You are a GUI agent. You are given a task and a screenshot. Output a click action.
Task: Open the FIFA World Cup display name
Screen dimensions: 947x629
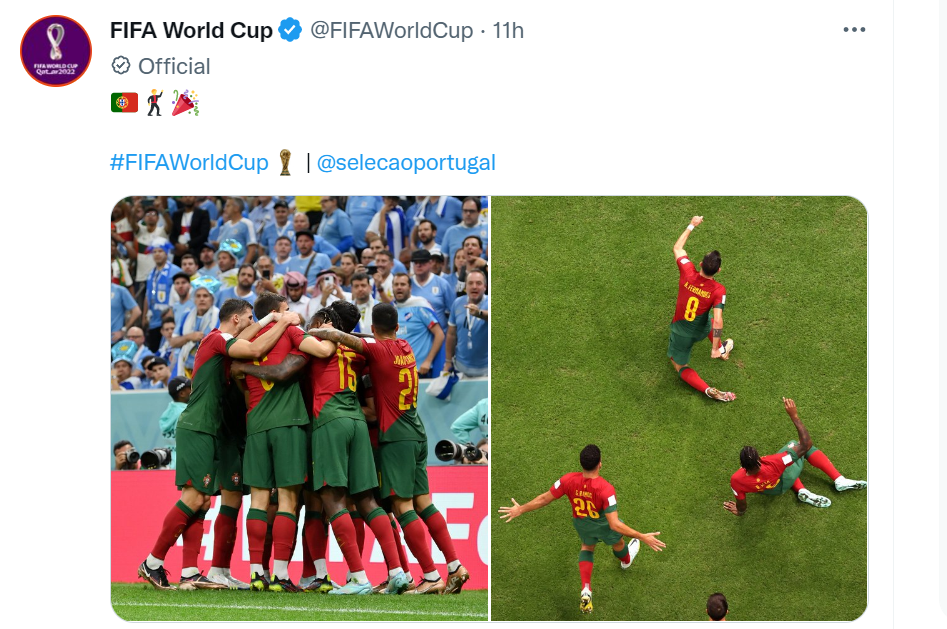[x=191, y=30]
